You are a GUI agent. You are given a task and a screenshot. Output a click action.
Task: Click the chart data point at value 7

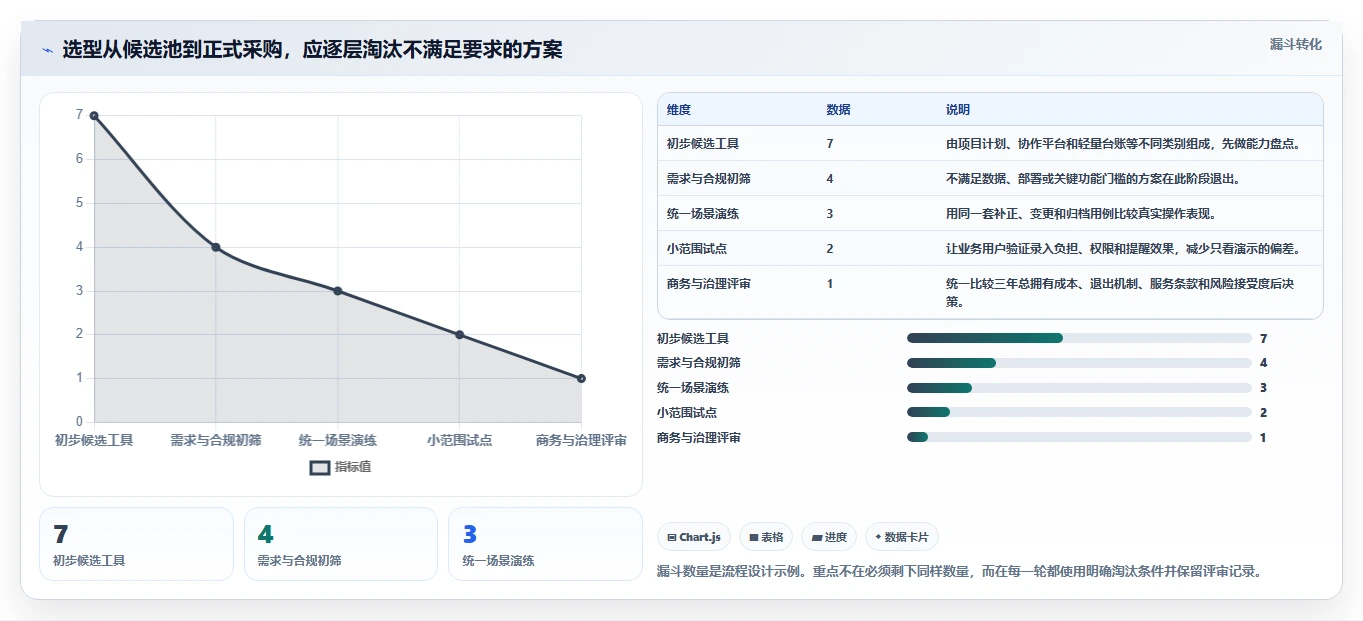(x=94, y=115)
